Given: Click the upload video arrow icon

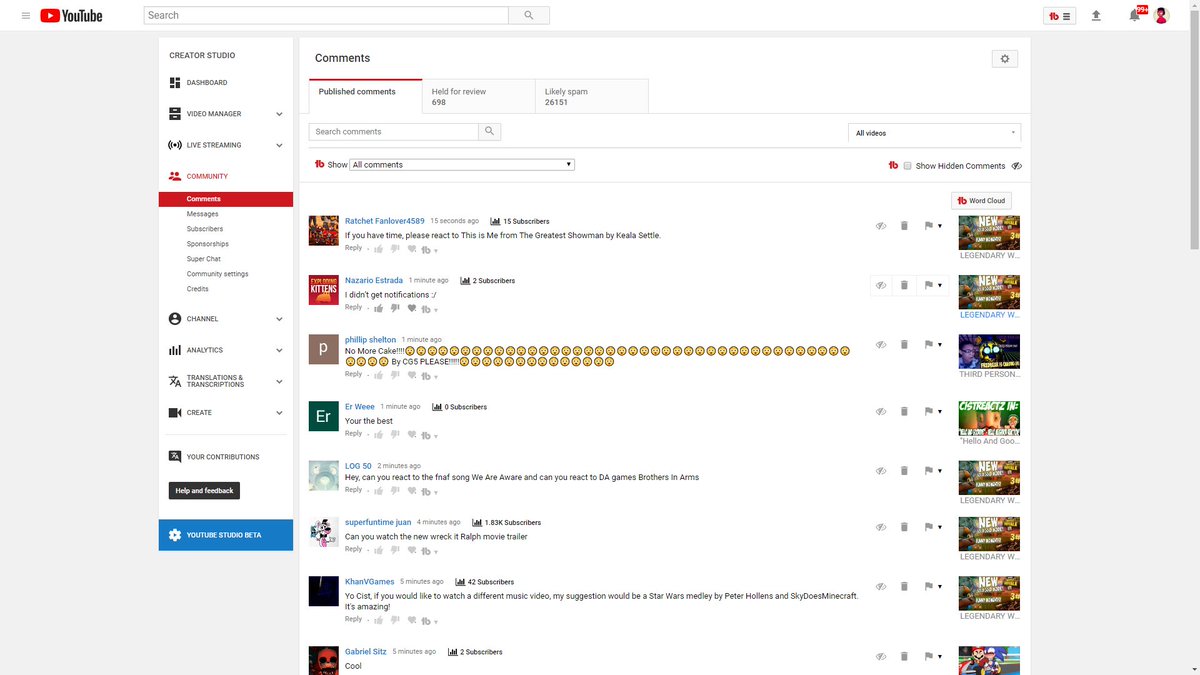Looking at the screenshot, I should pyautogui.click(x=1096, y=16).
